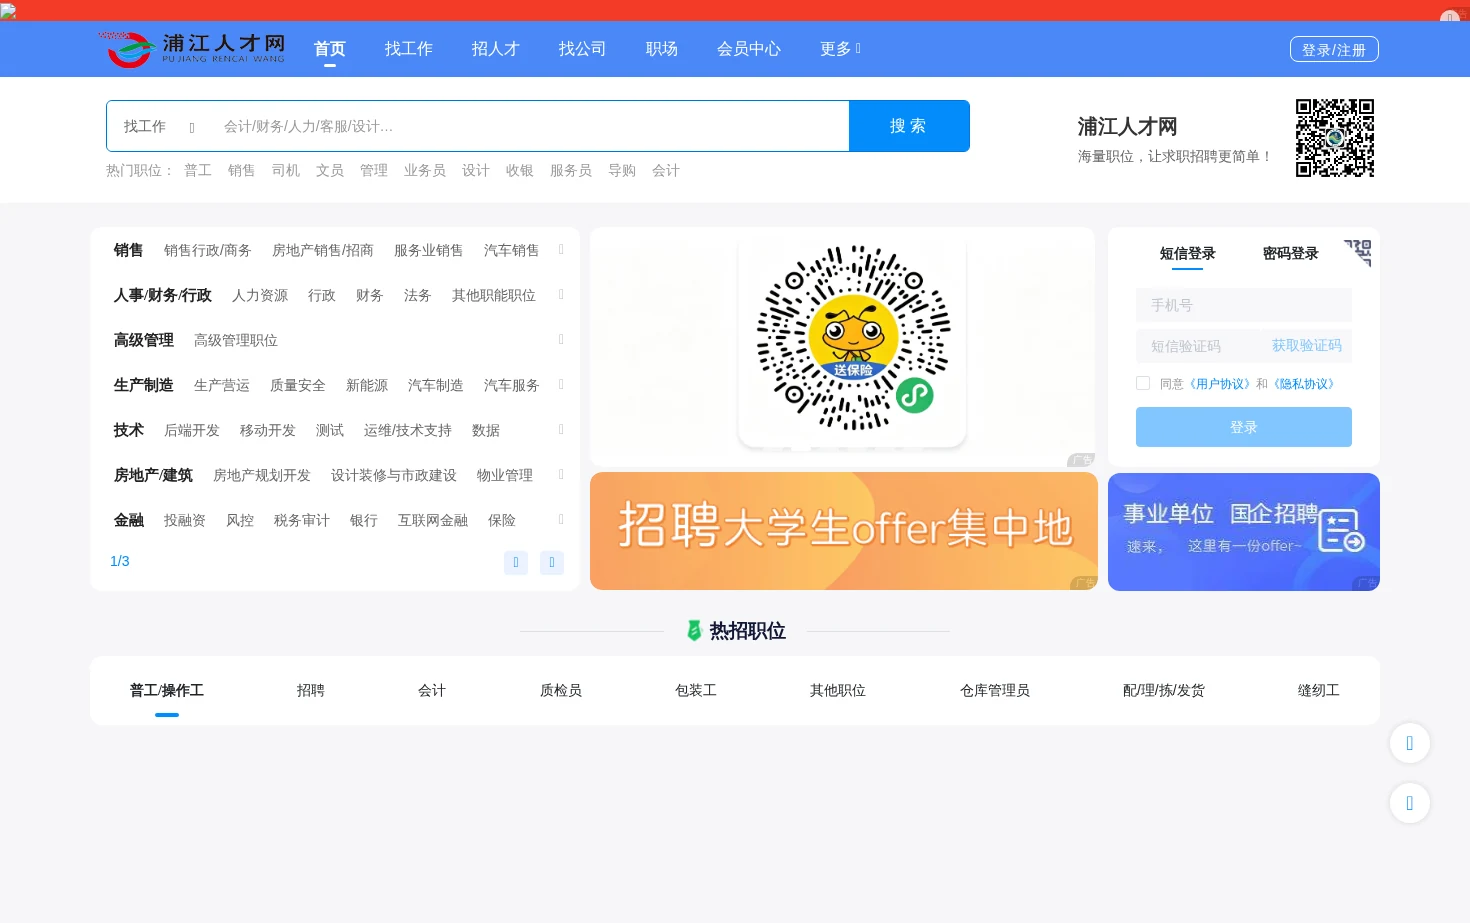
Task: Open the 找工作 search type dropdown
Action: [159, 126]
